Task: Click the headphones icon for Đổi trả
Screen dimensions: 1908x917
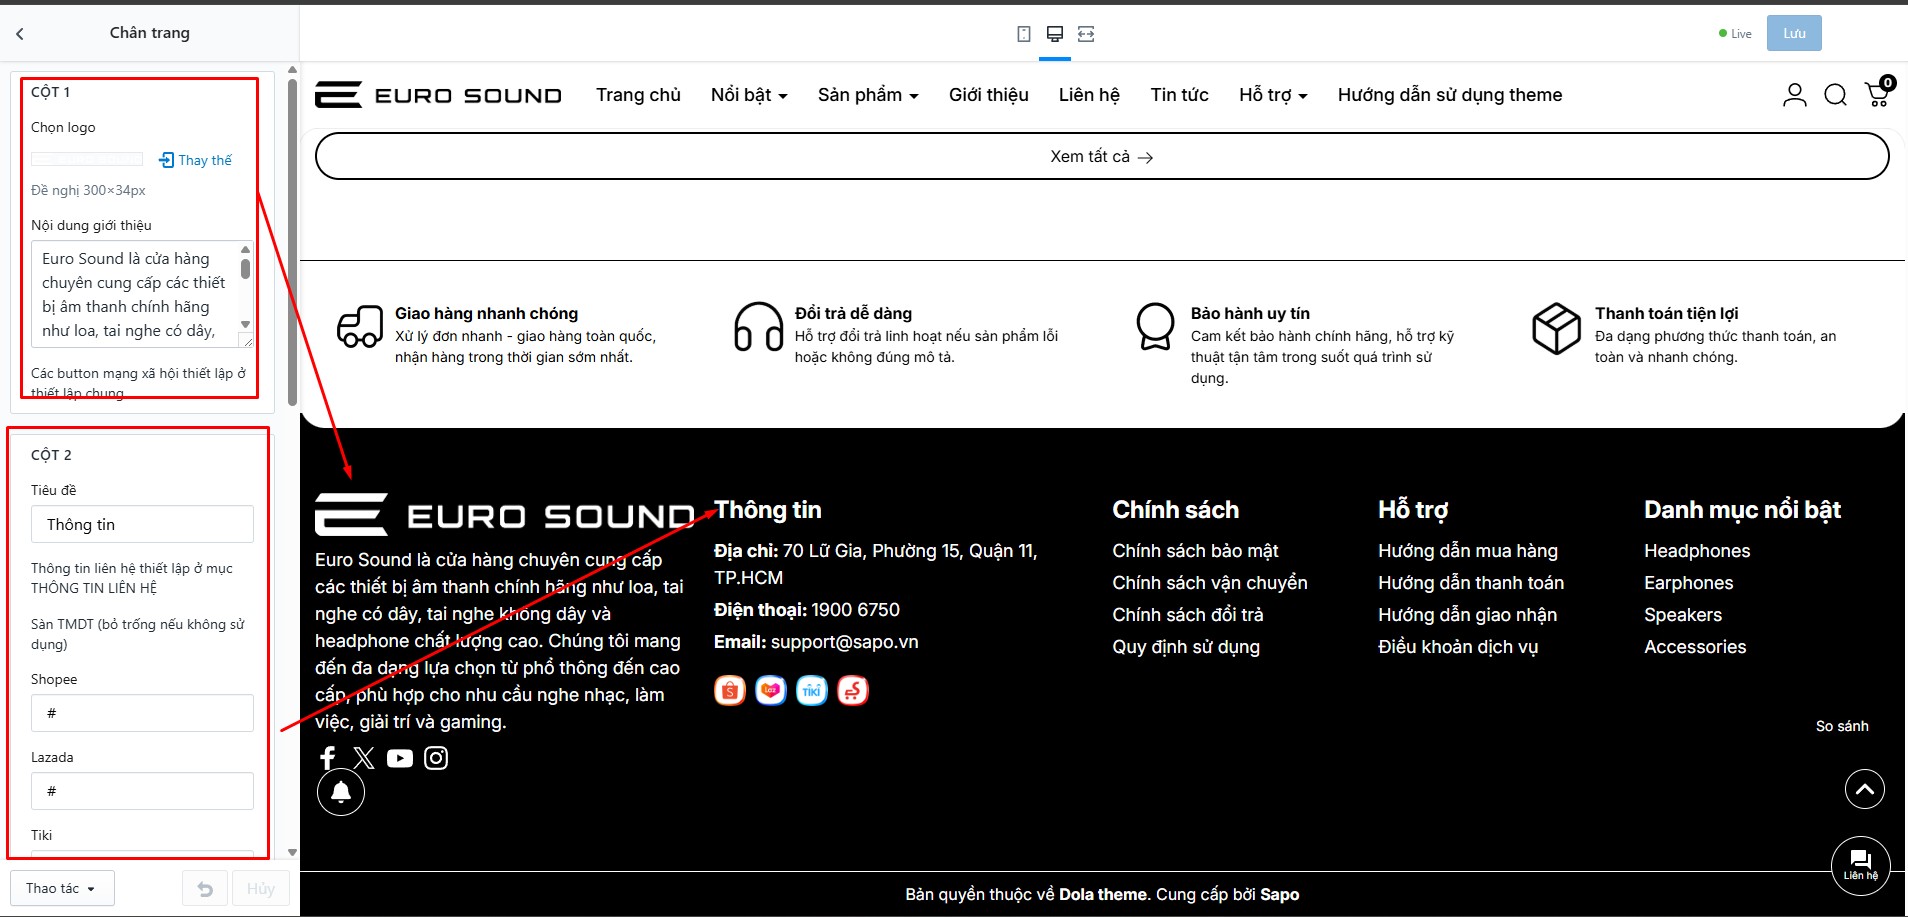Action: pyautogui.click(x=759, y=327)
